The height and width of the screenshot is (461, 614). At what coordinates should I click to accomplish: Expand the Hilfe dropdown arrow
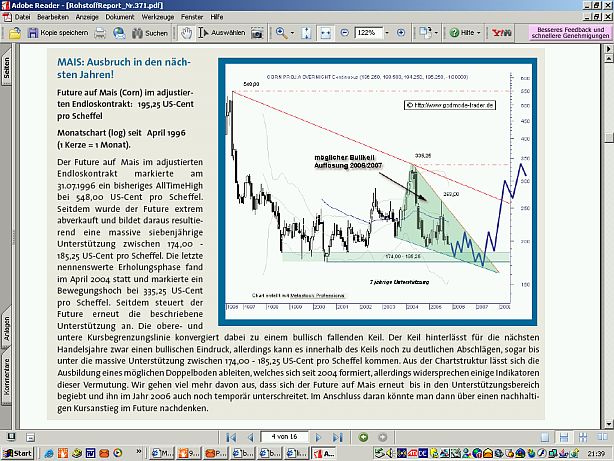click(x=479, y=33)
